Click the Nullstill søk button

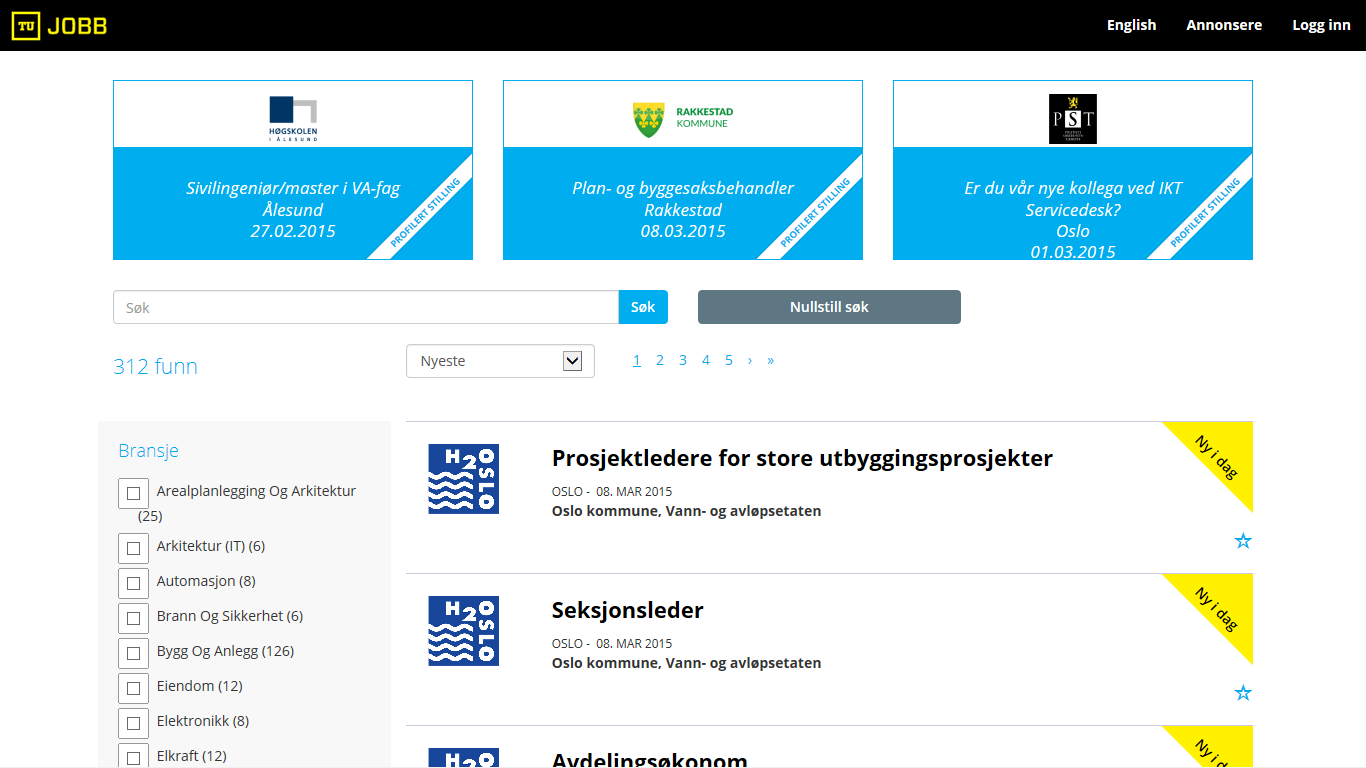829,307
